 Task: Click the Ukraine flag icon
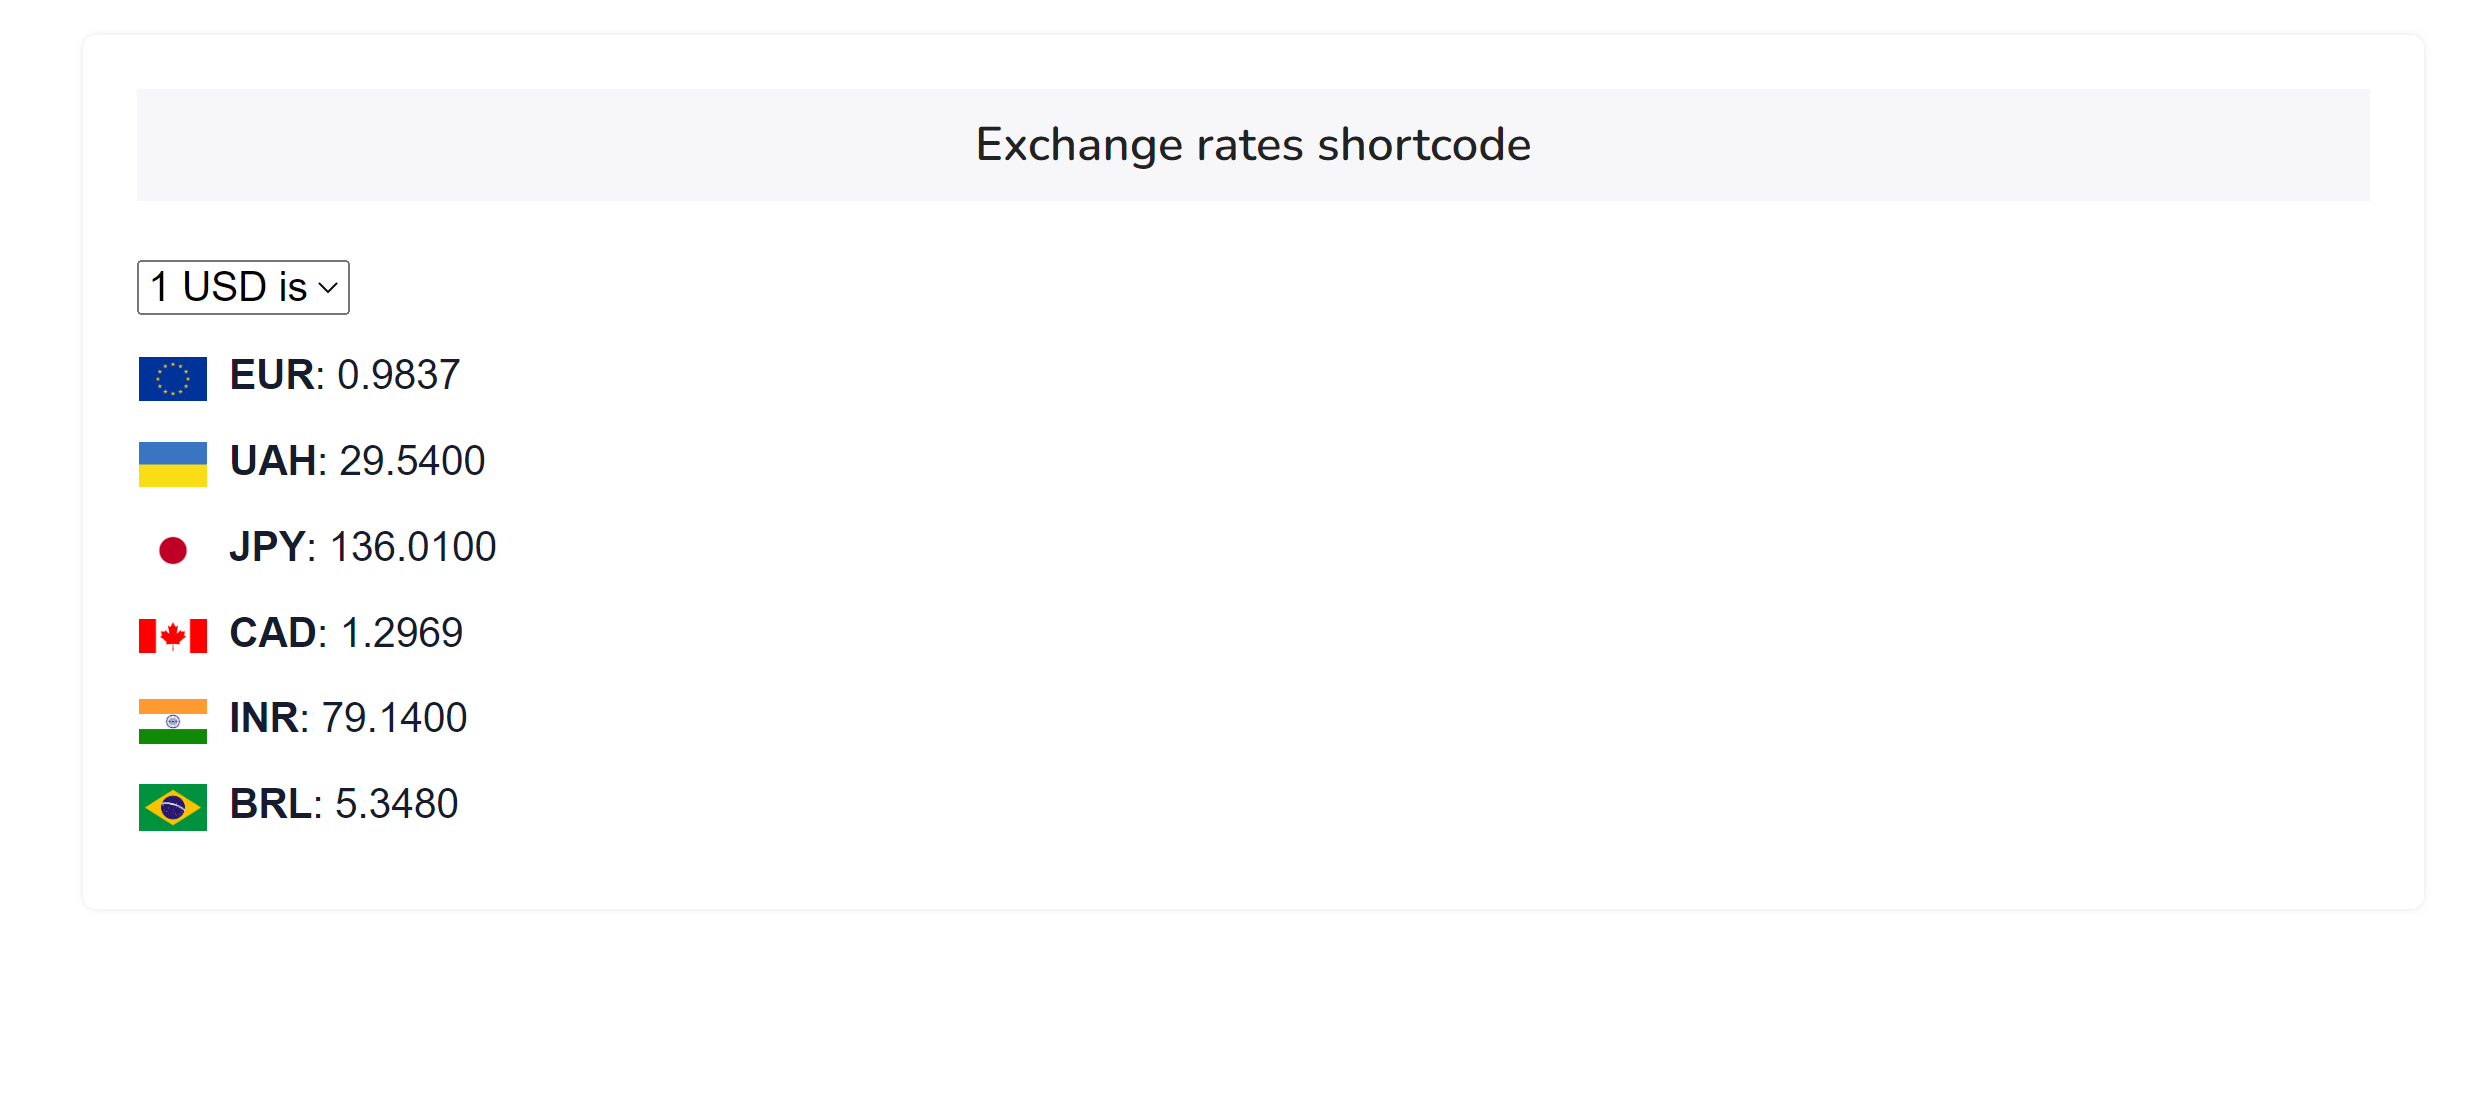click(172, 464)
